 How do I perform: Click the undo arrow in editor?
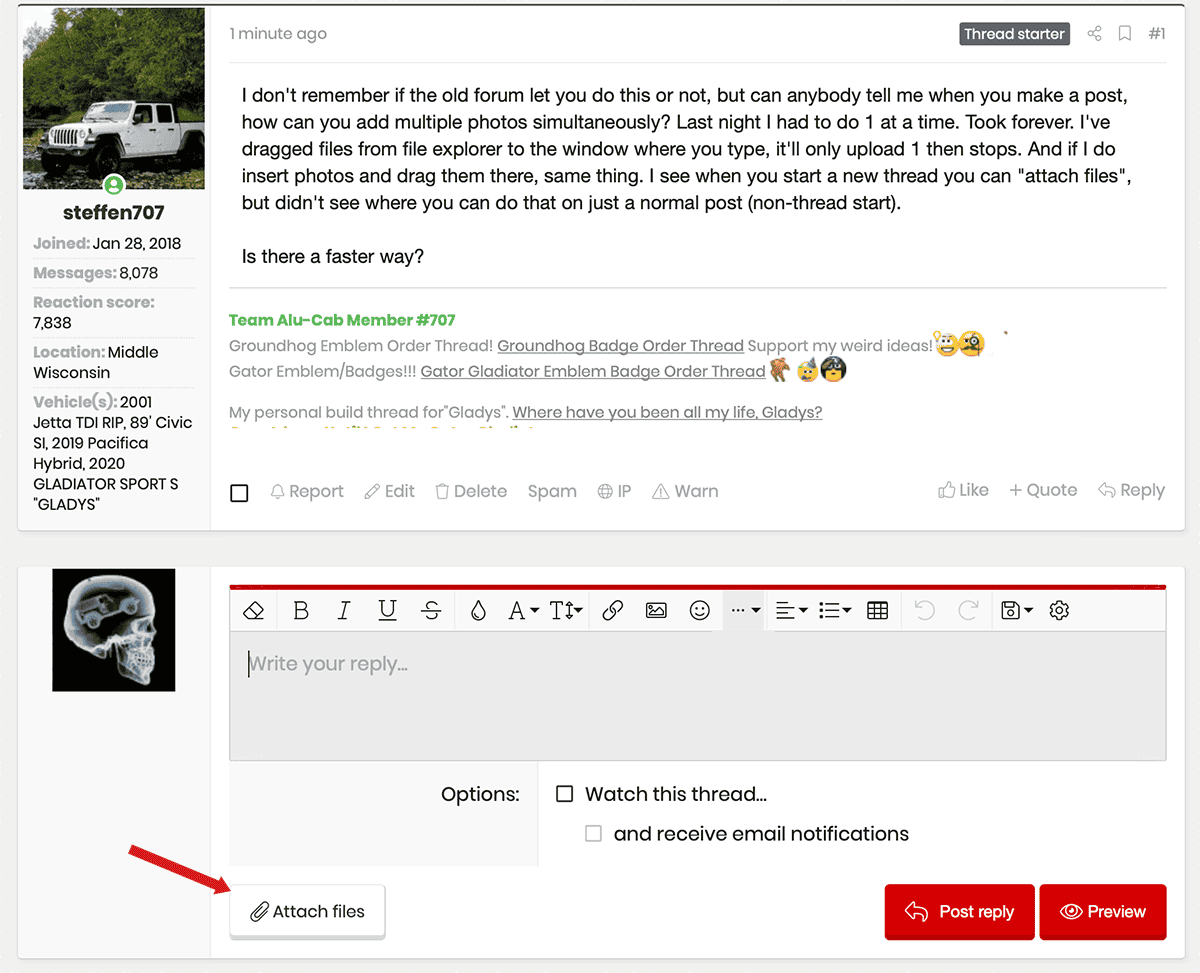(925, 610)
